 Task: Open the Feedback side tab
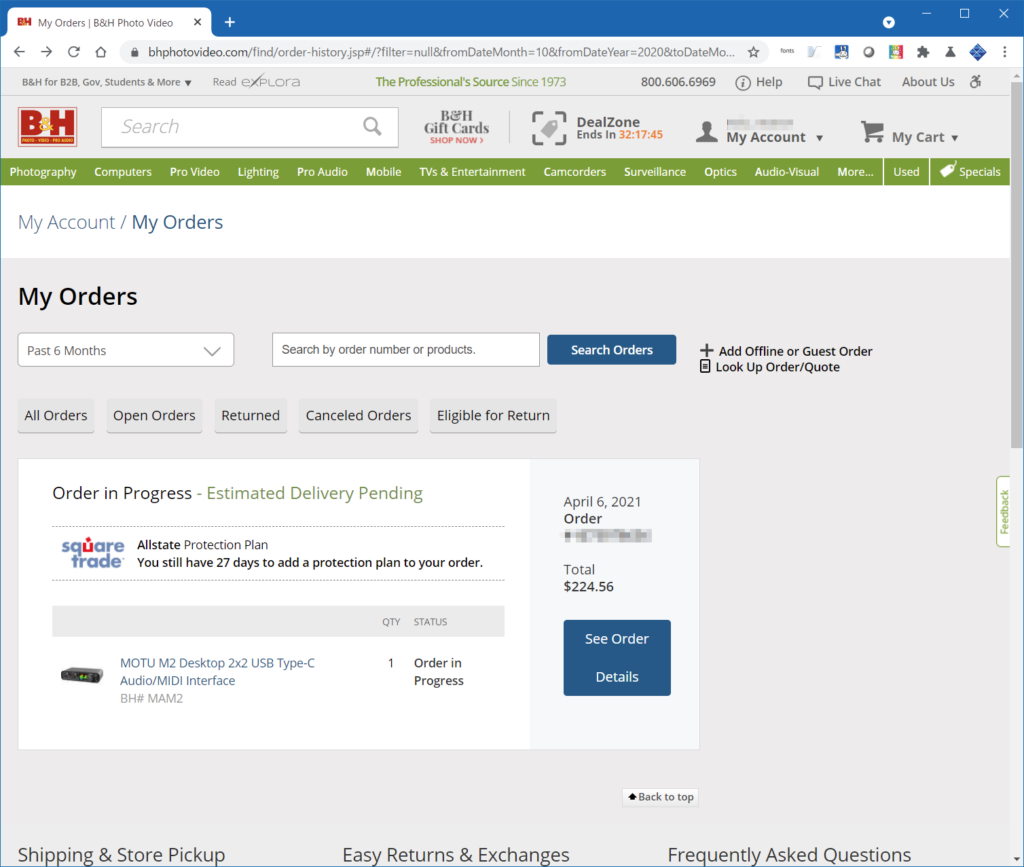(x=1004, y=512)
